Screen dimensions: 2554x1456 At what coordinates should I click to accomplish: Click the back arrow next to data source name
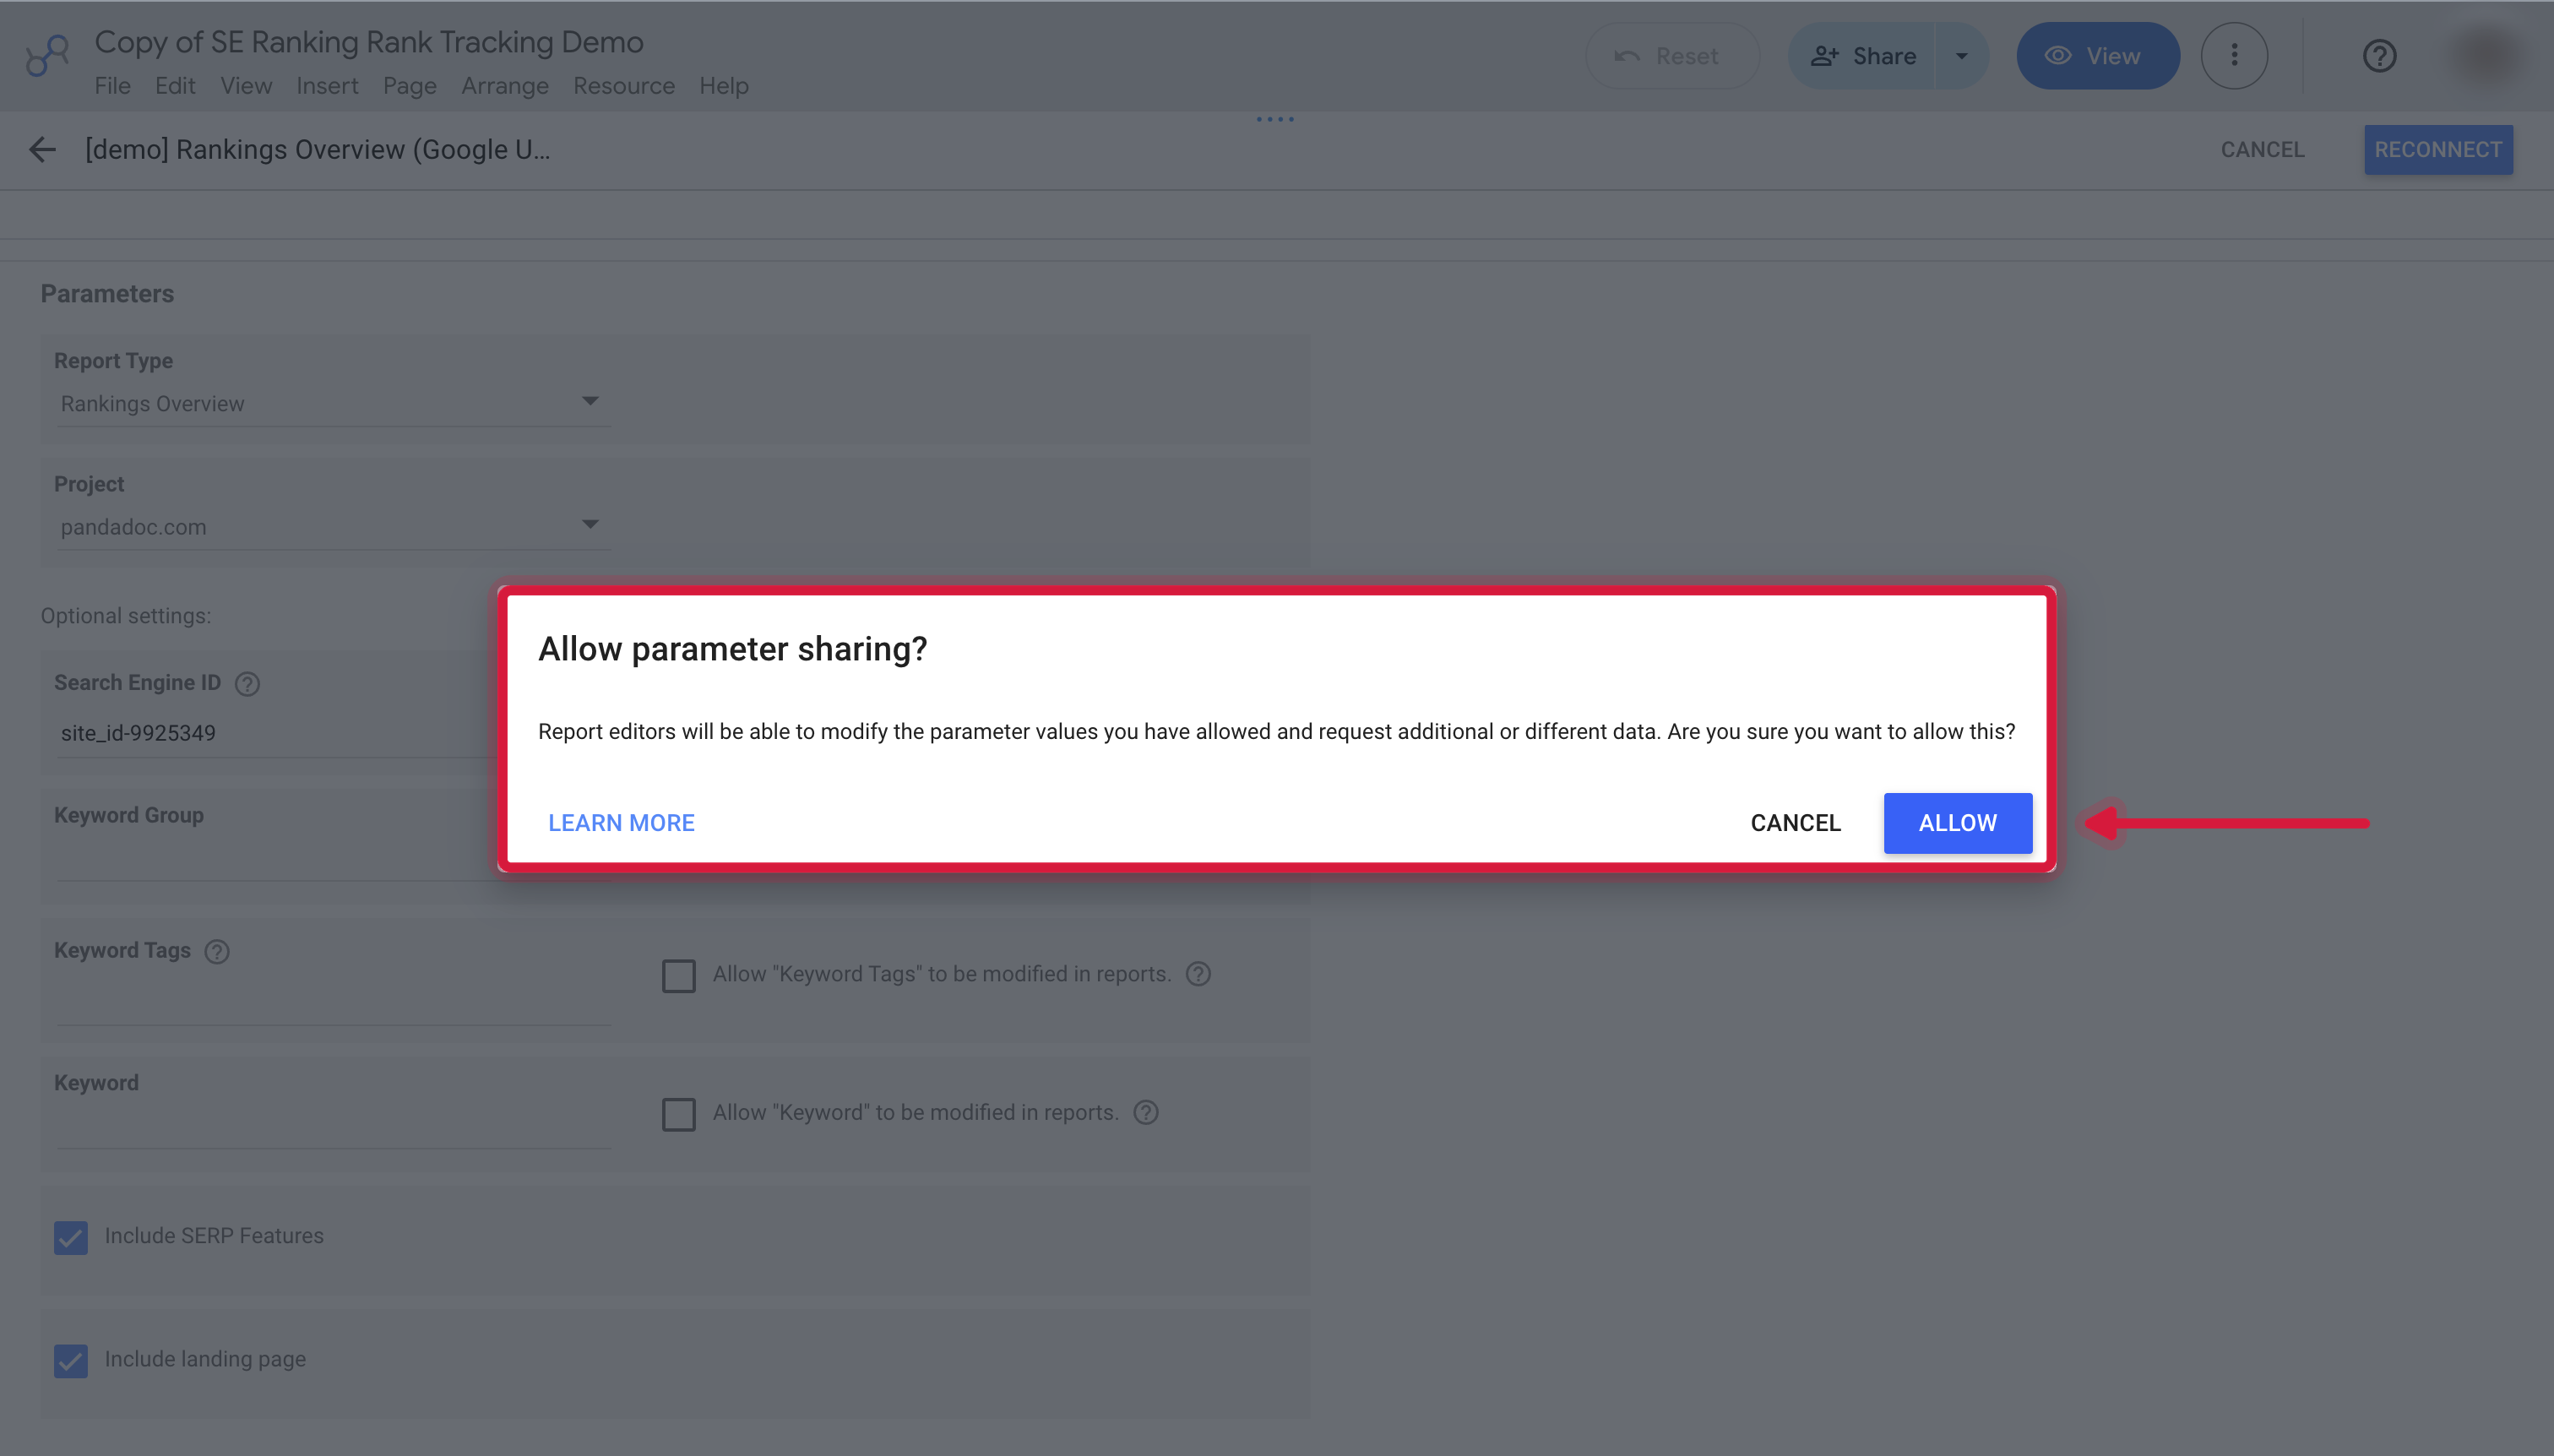tap(42, 150)
